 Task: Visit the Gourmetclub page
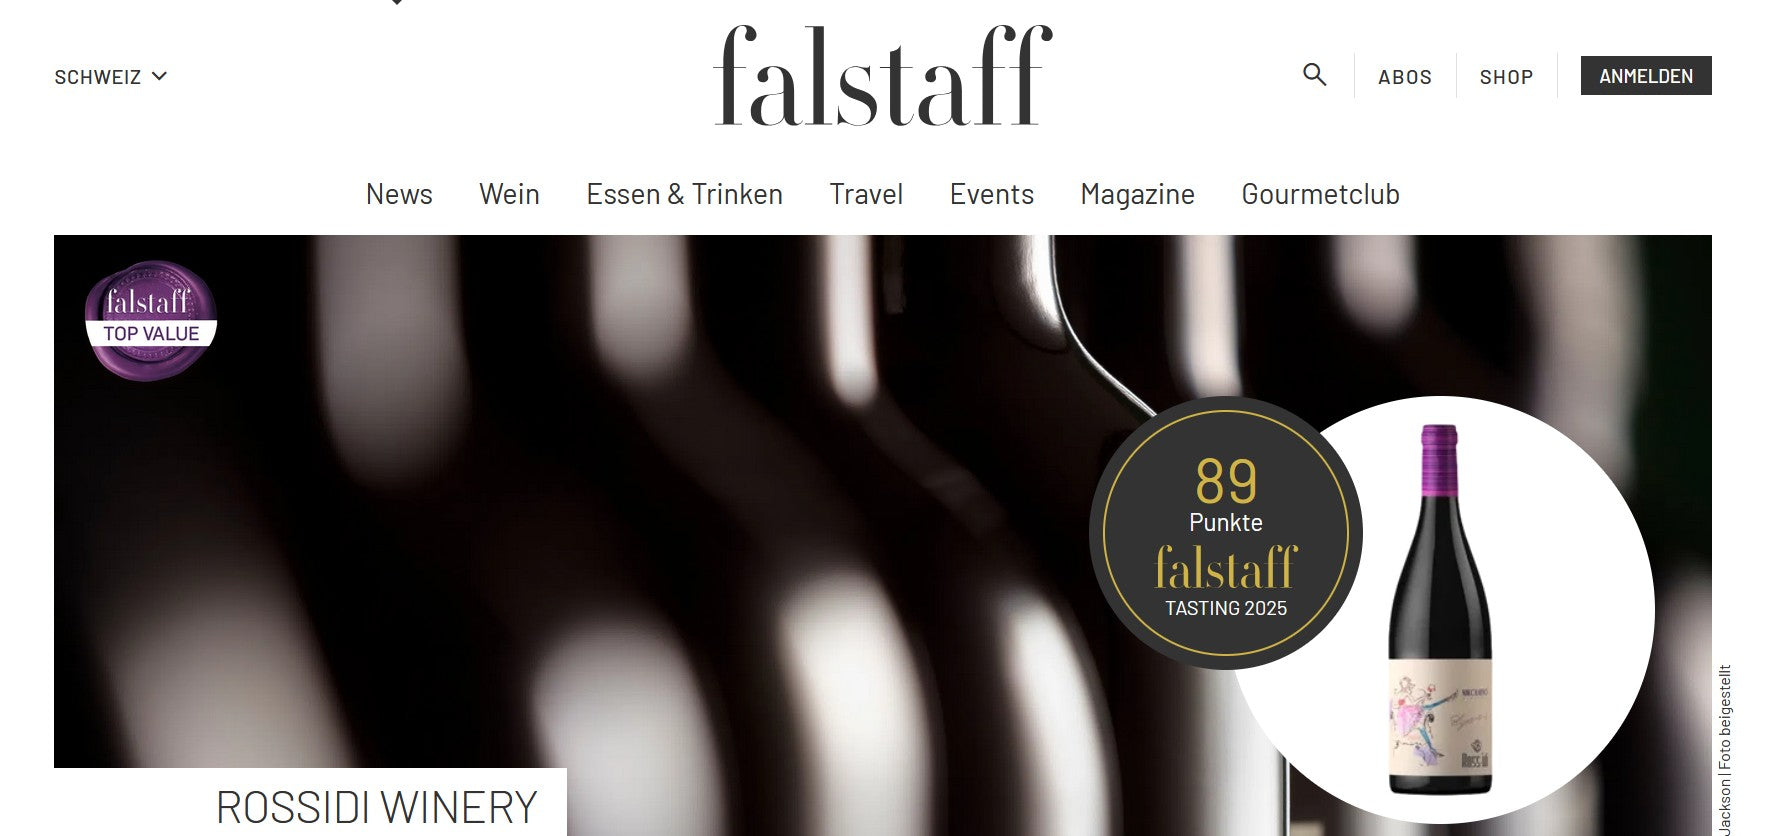(x=1320, y=194)
